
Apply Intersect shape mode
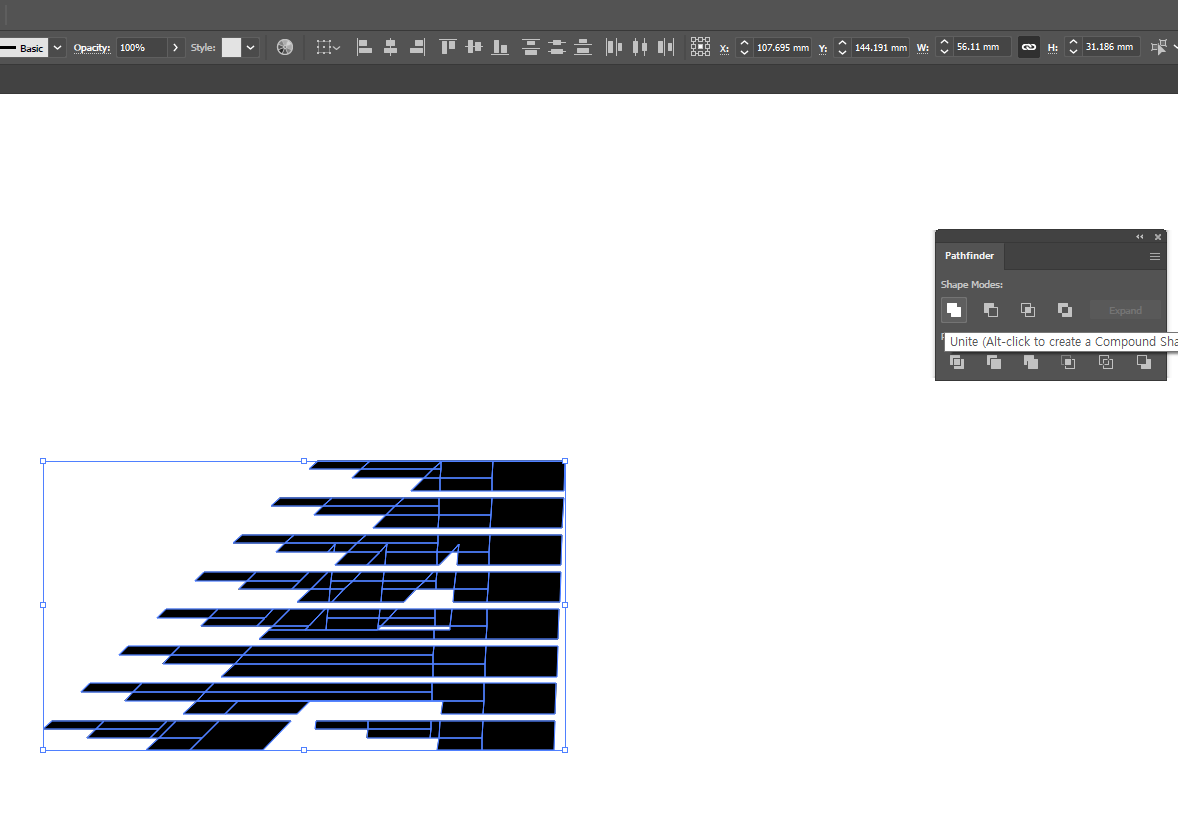point(1028,310)
